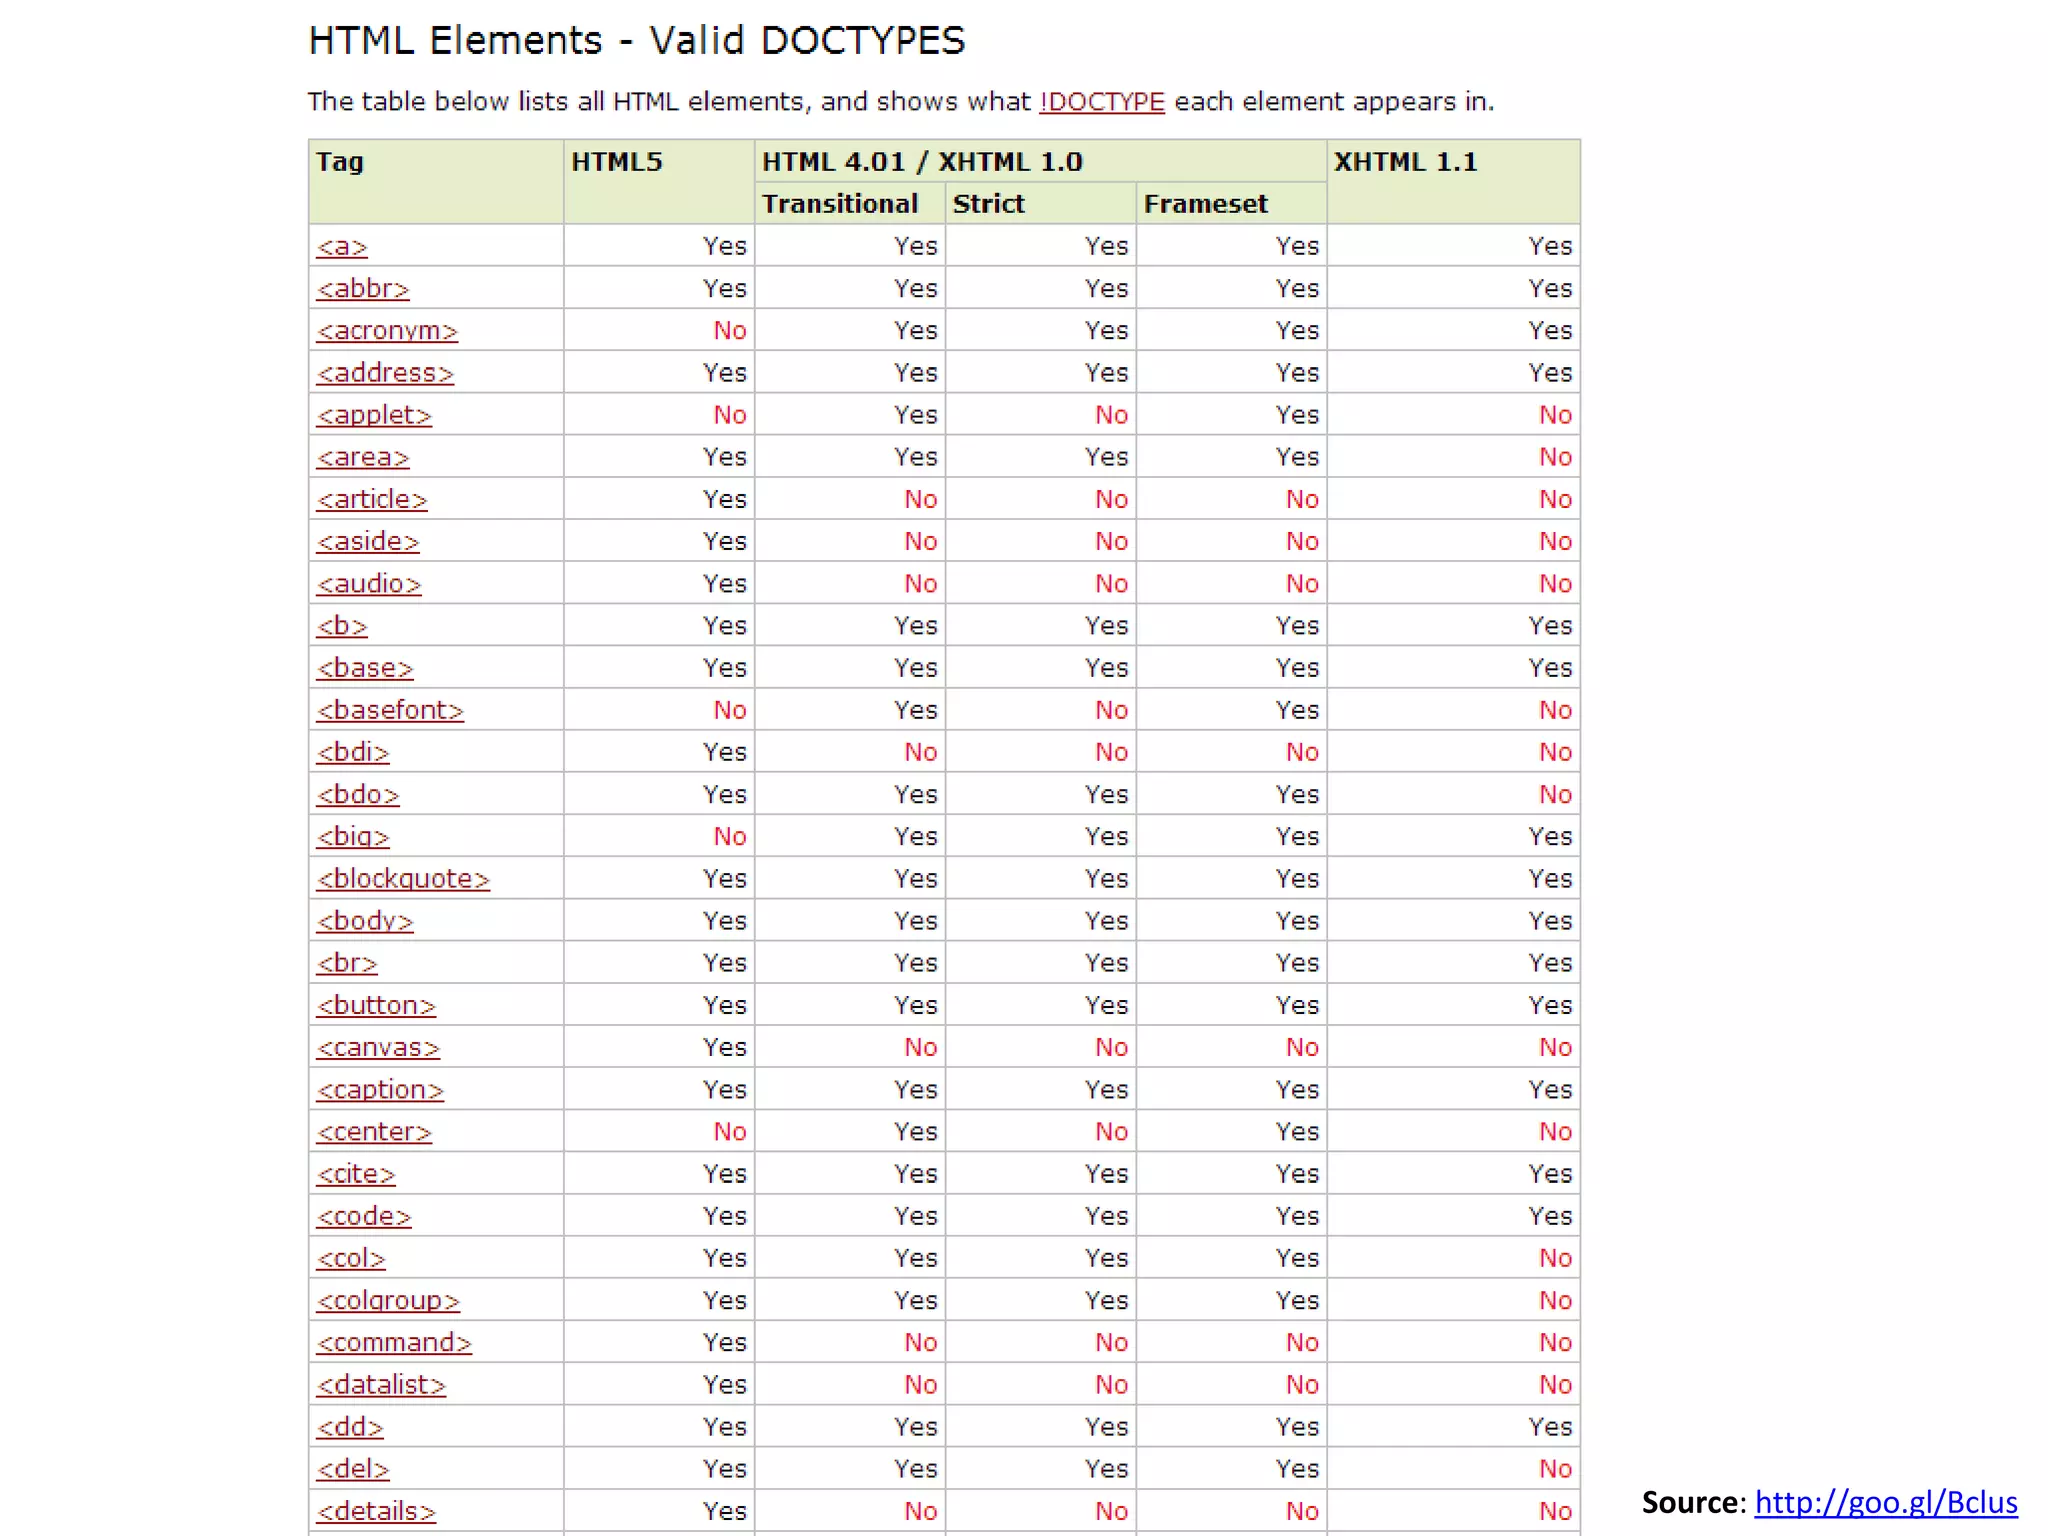This screenshot has height=1536, width=2048.
Task: Click the XHTML 1.1 column header
Action: click(1454, 182)
